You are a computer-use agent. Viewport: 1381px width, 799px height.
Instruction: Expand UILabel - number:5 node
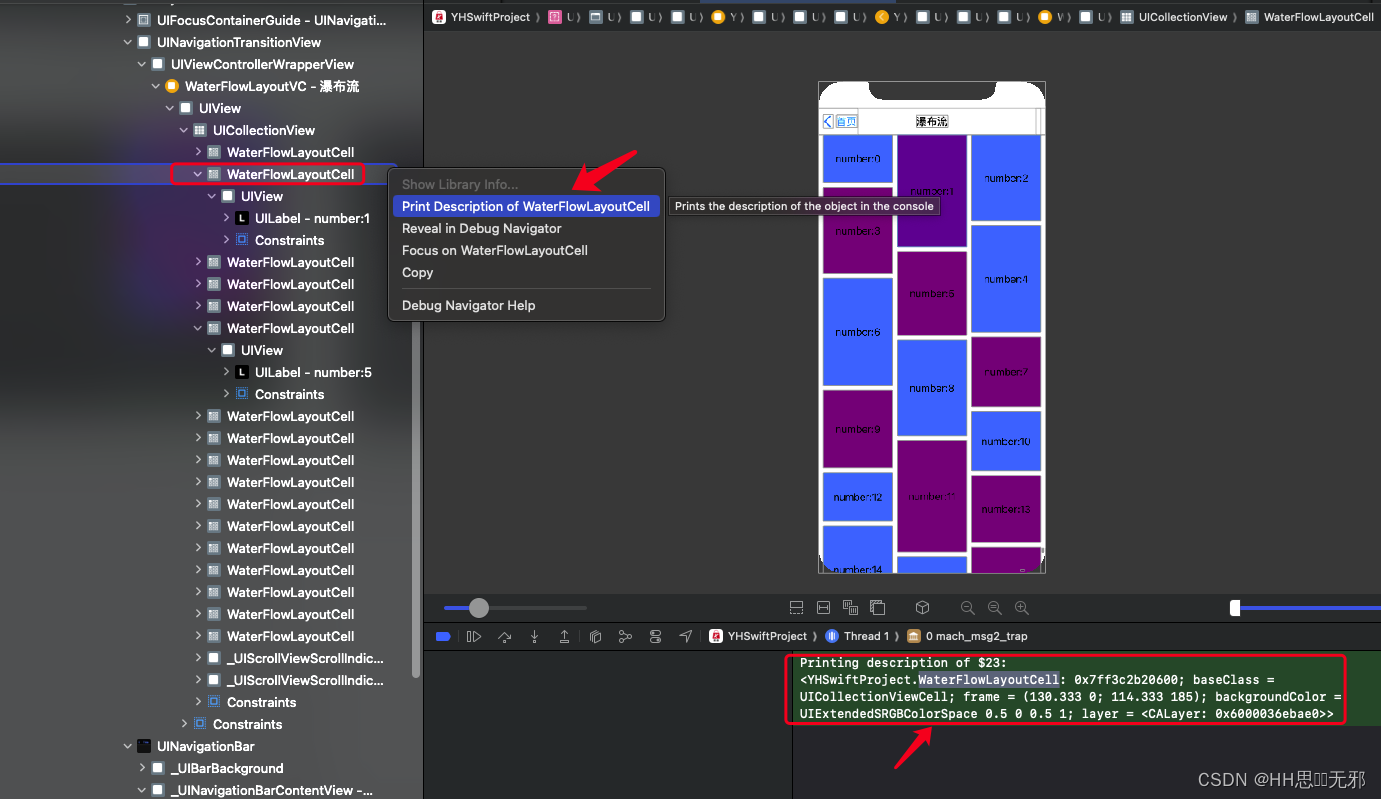226,372
